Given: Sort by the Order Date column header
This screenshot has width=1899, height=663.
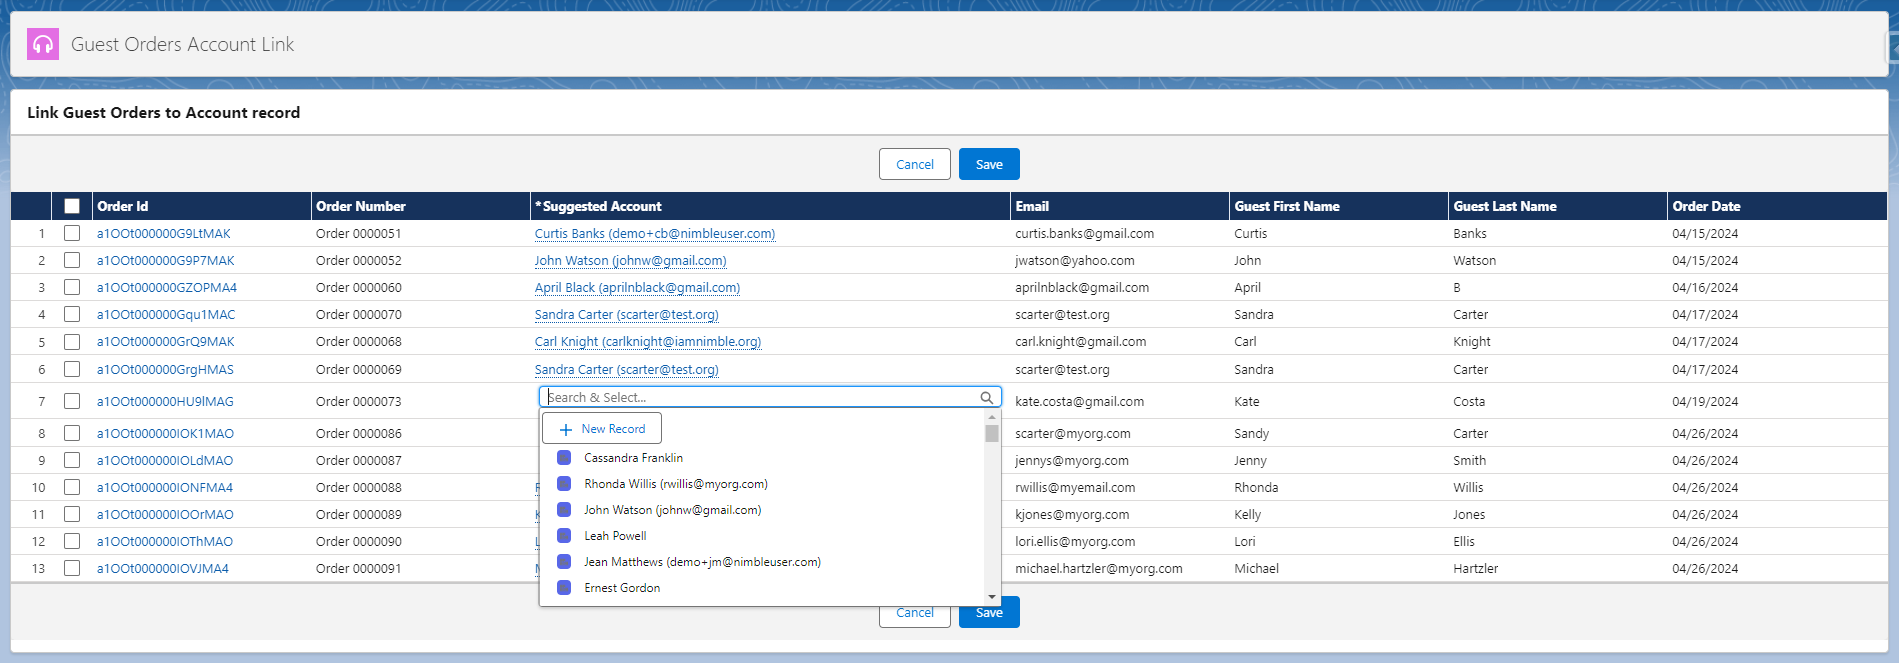Looking at the screenshot, I should [x=1706, y=206].
